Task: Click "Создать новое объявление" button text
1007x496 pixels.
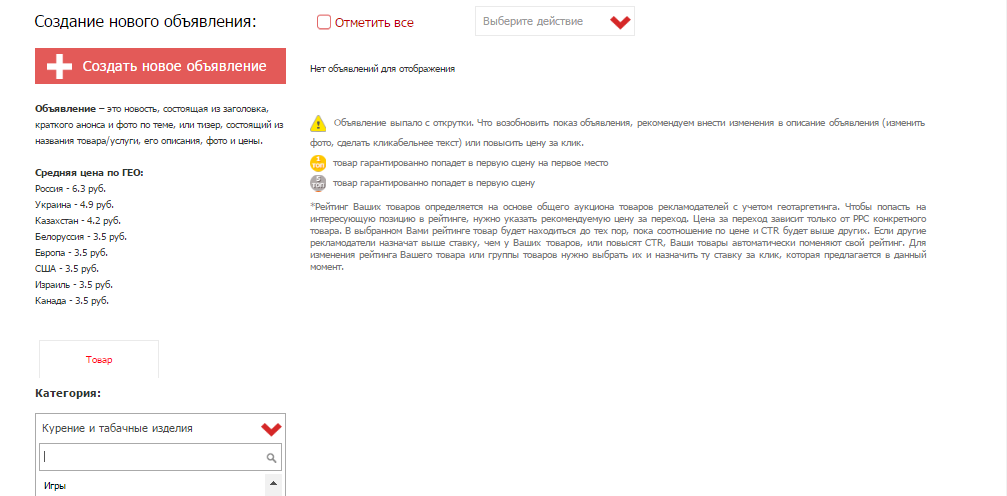Action: 174,66
